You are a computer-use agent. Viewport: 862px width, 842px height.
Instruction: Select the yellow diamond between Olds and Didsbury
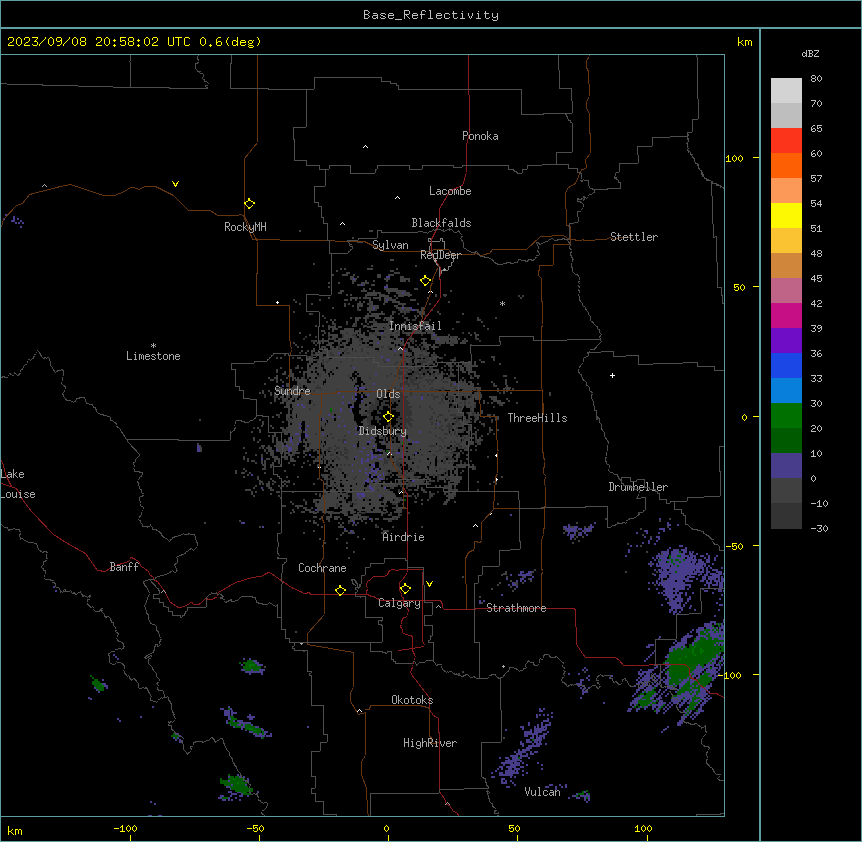coord(388,416)
